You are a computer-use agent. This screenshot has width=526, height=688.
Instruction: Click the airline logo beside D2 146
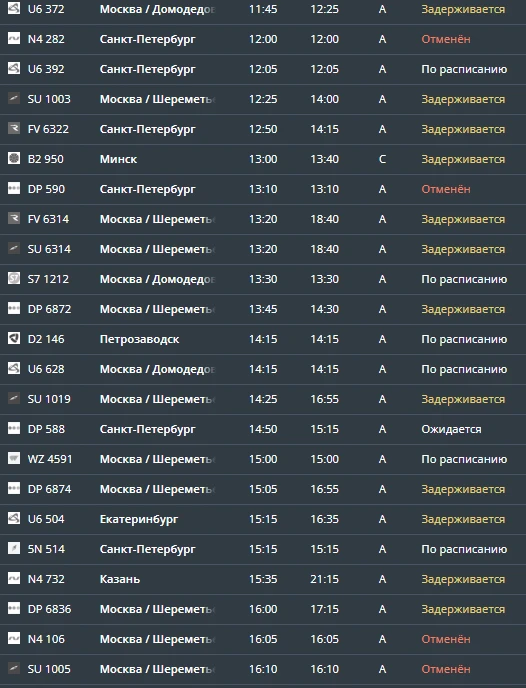click(x=14, y=338)
